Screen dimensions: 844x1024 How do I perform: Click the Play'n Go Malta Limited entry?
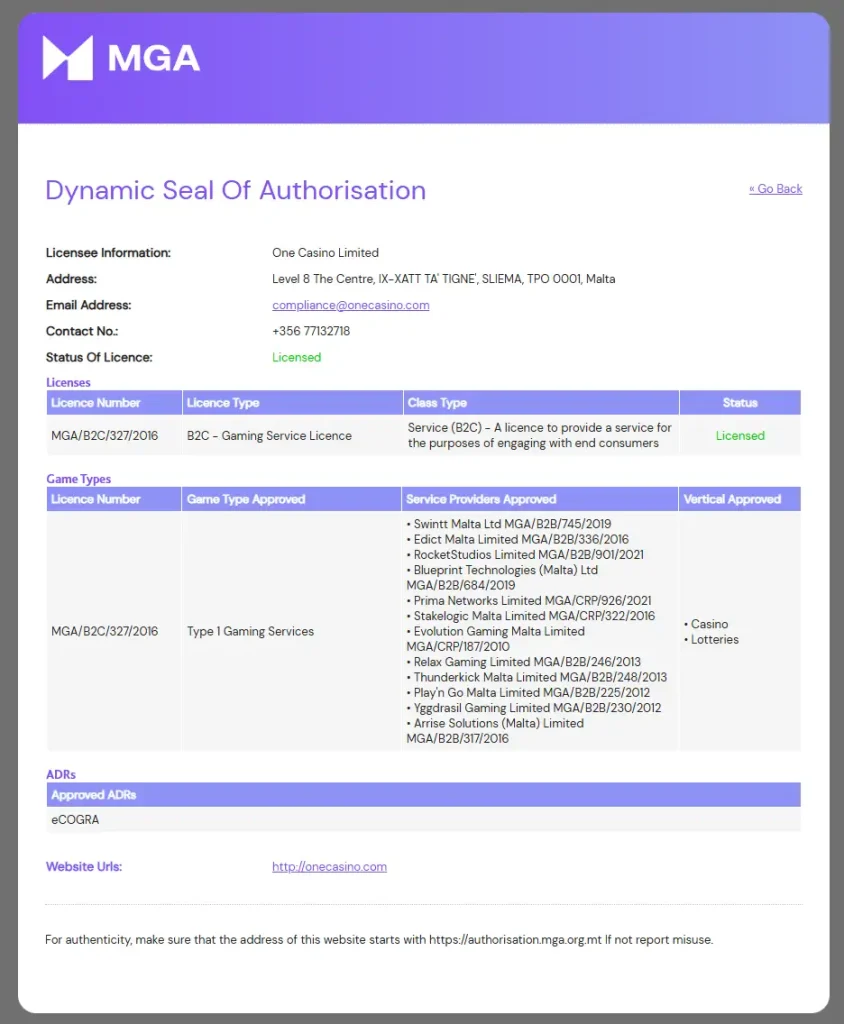[x=528, y=693]
